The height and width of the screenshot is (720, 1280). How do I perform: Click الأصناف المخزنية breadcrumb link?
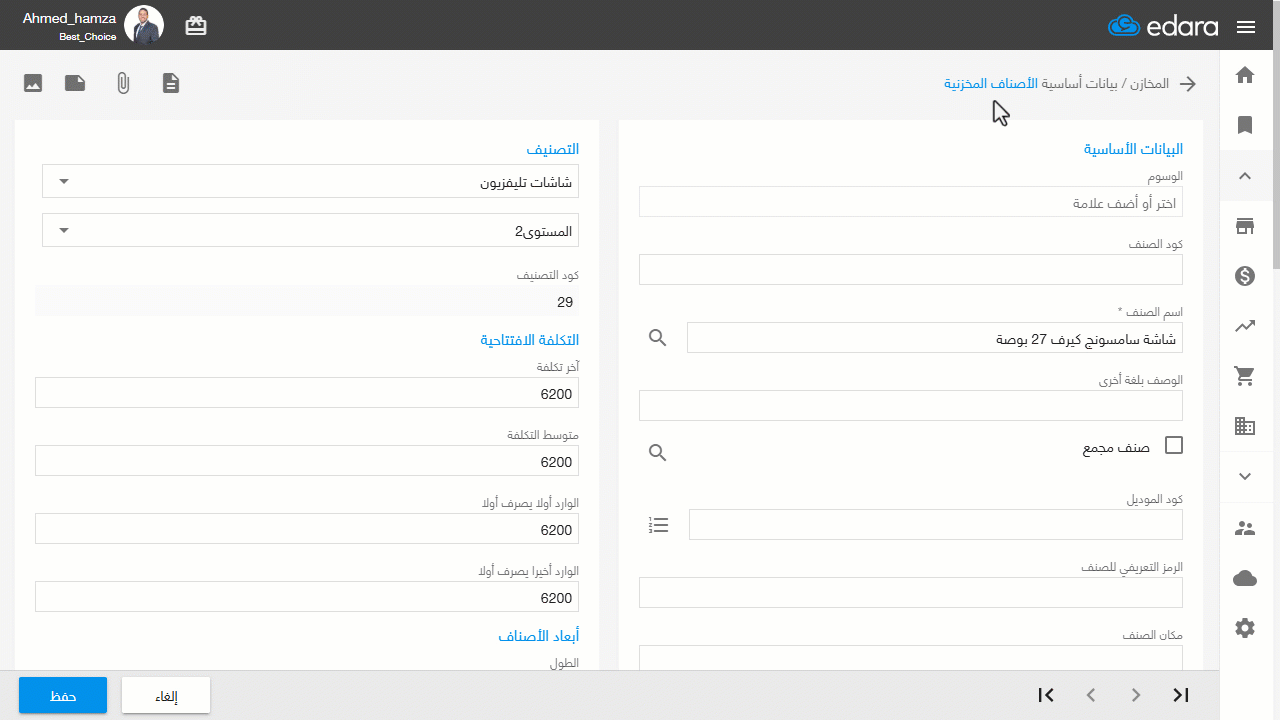coord(990,83)
